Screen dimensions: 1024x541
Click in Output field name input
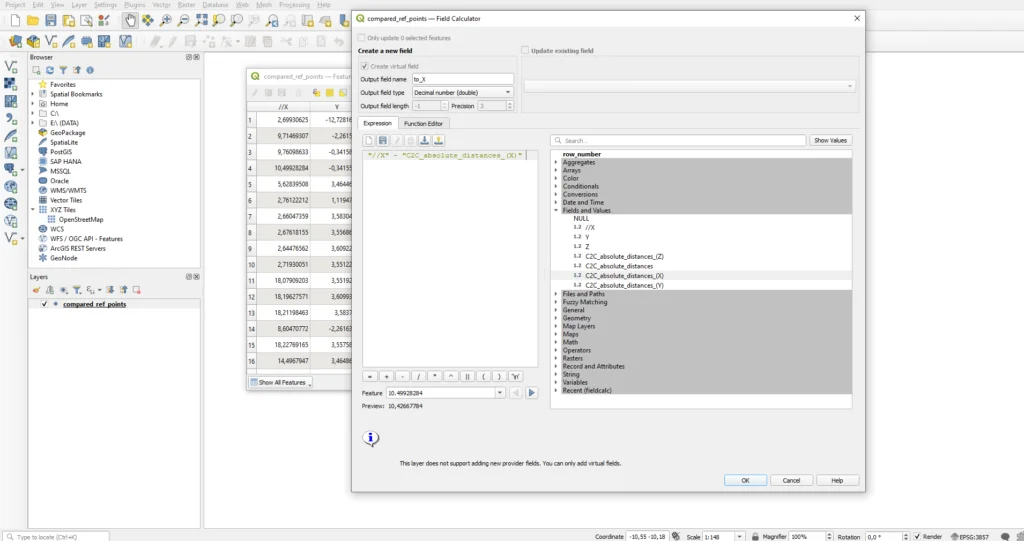[x=462, y=79]
